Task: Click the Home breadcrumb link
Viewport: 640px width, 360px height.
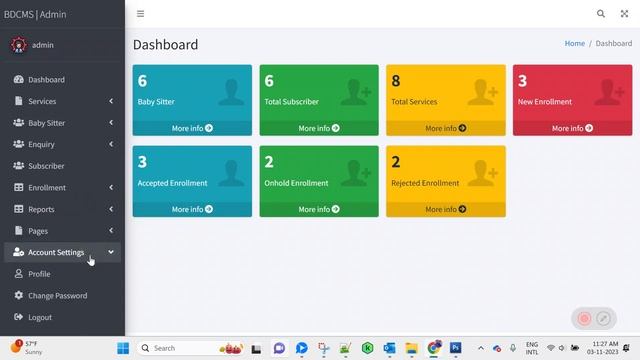Action: pyautogui.click(x=575, y=43)
